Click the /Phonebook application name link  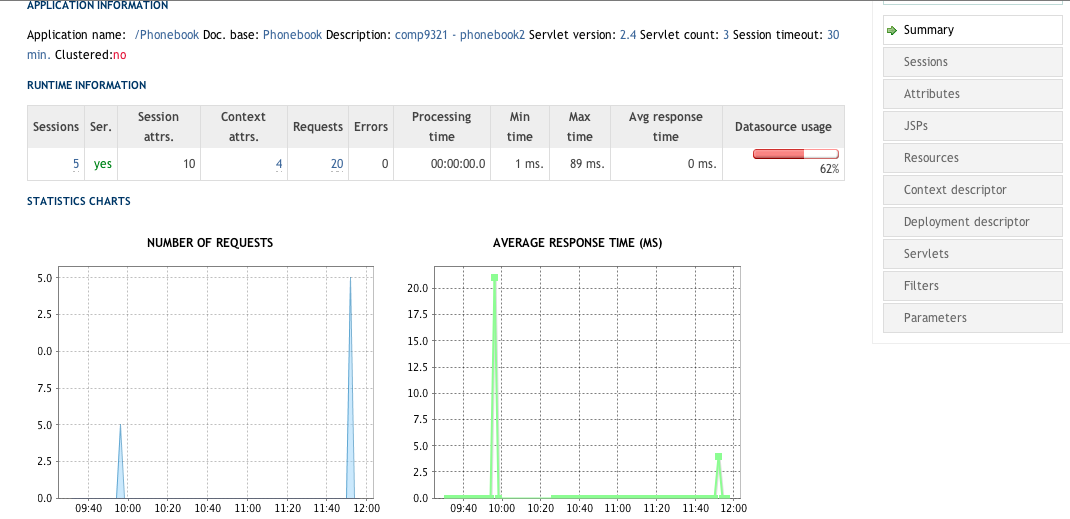(166, 34)
